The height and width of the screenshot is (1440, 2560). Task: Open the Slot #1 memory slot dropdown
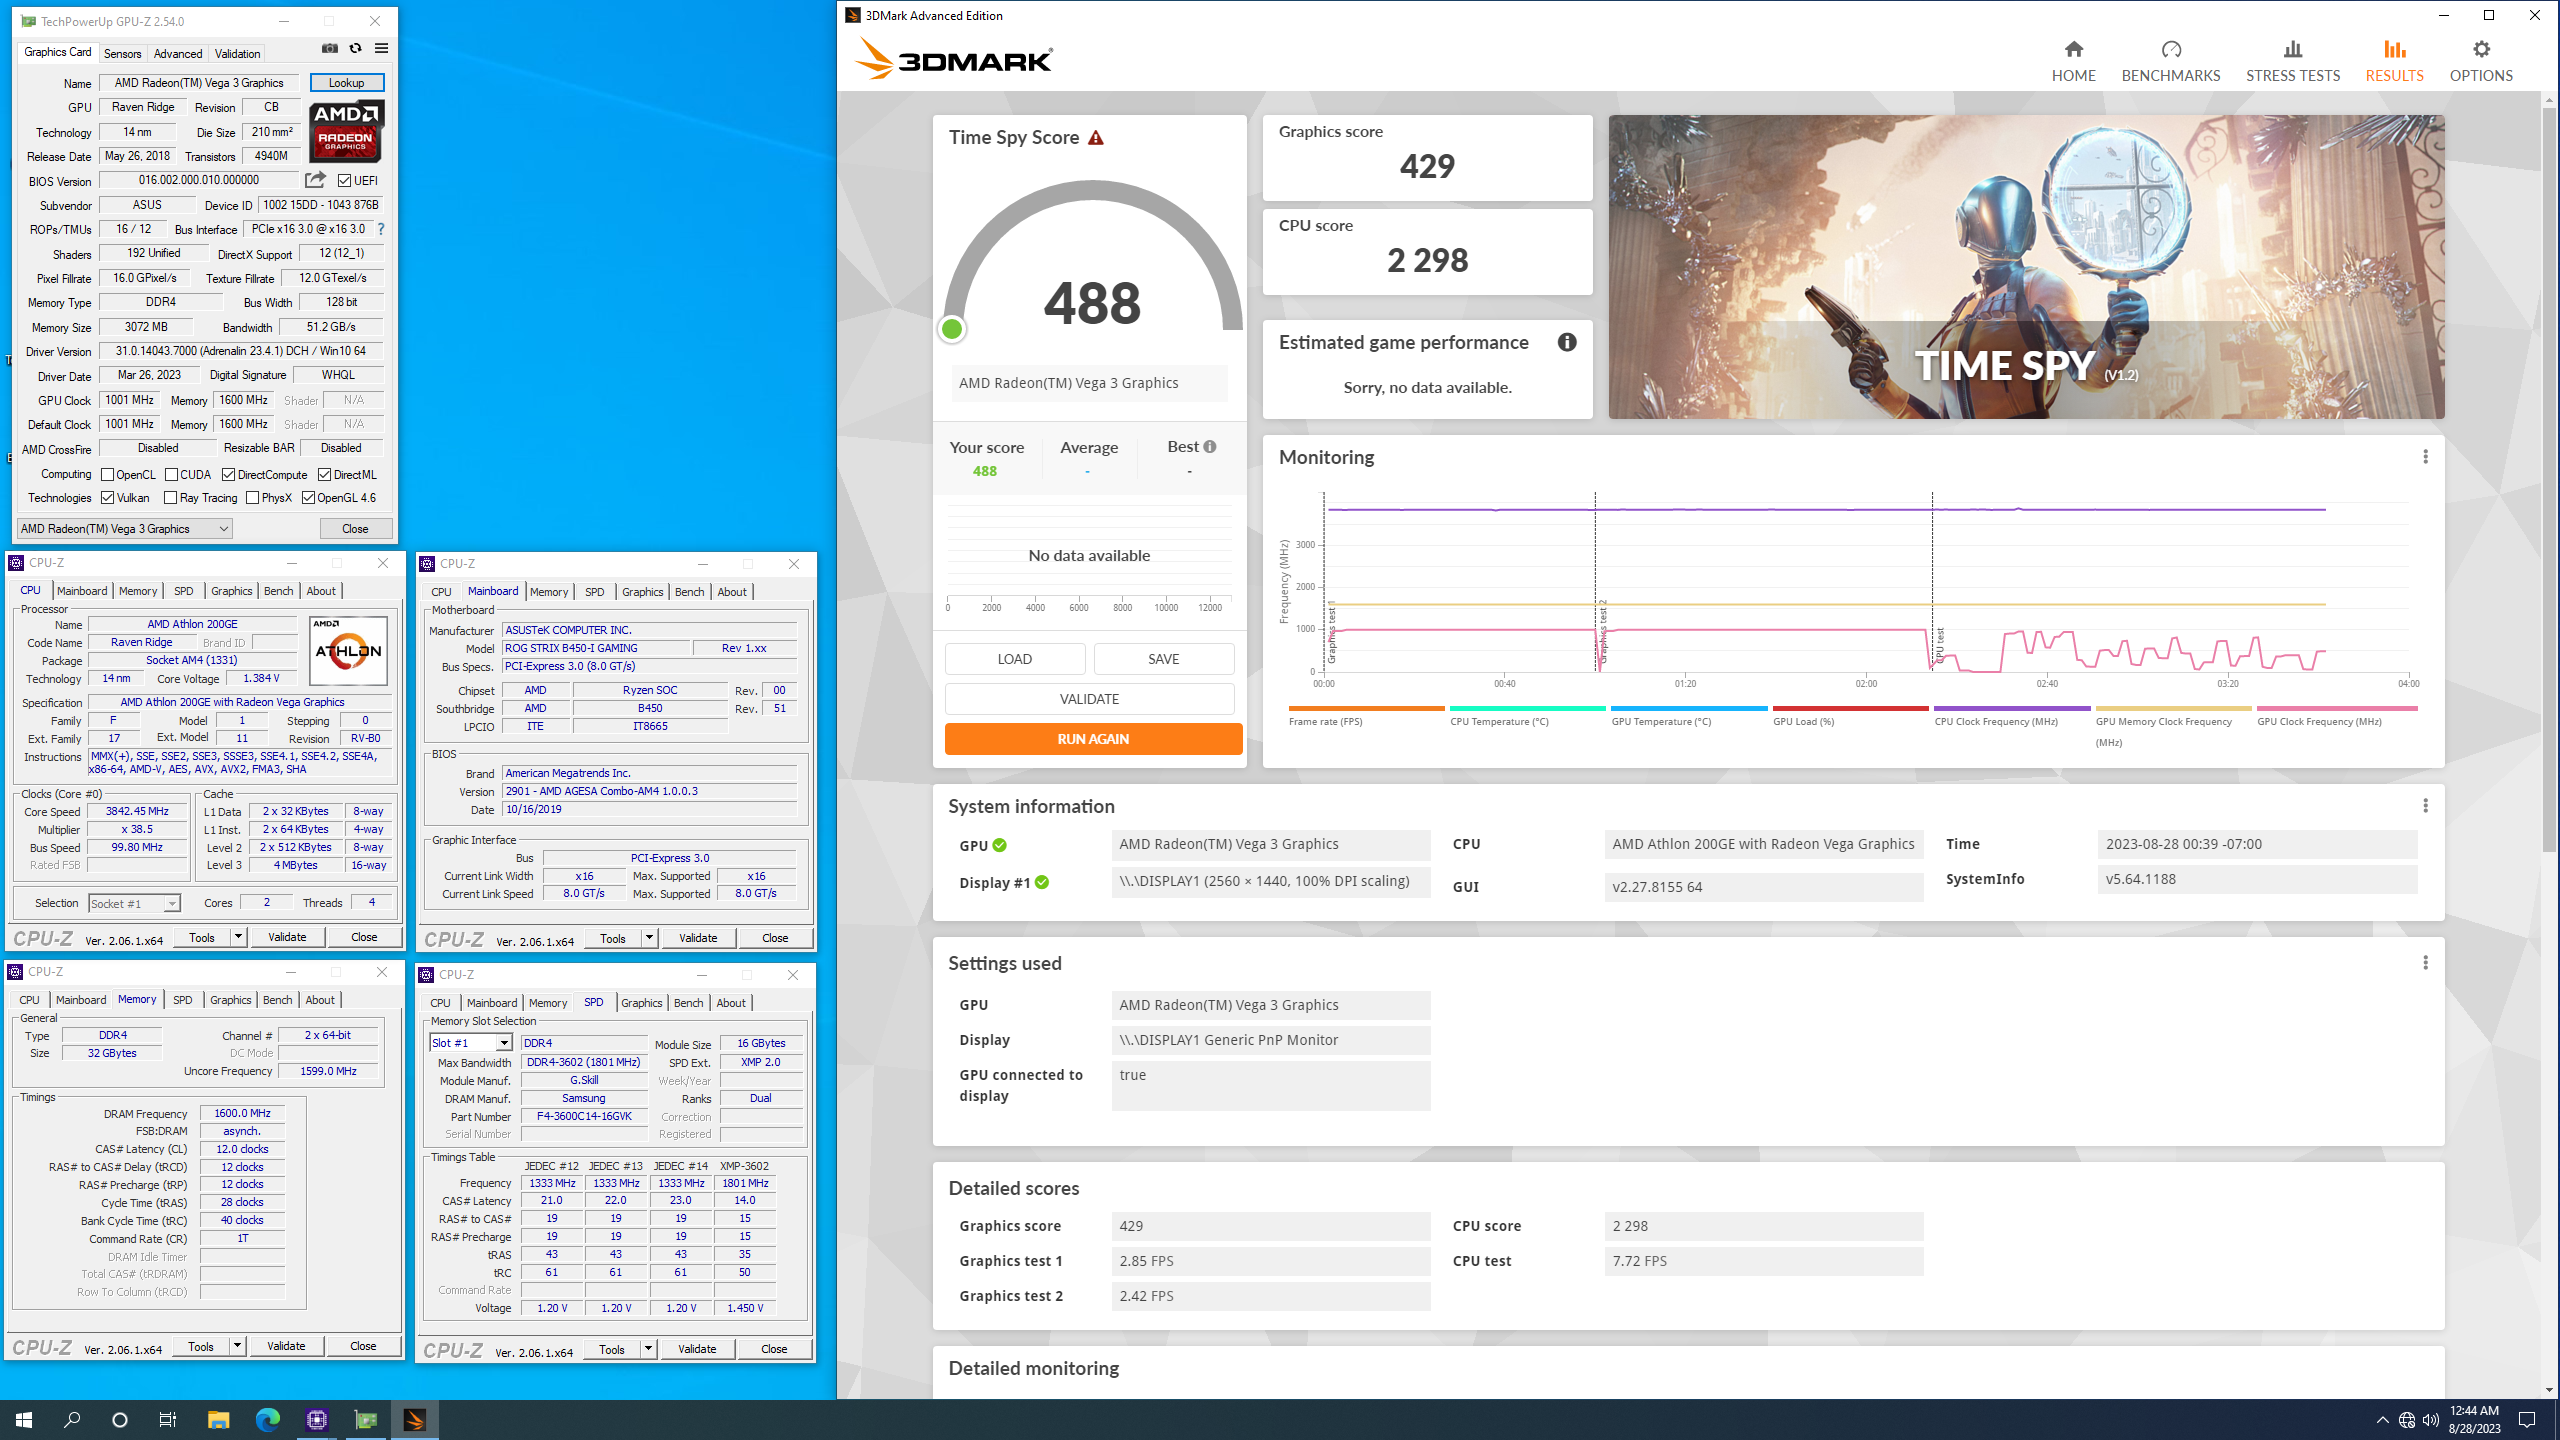471,1043
